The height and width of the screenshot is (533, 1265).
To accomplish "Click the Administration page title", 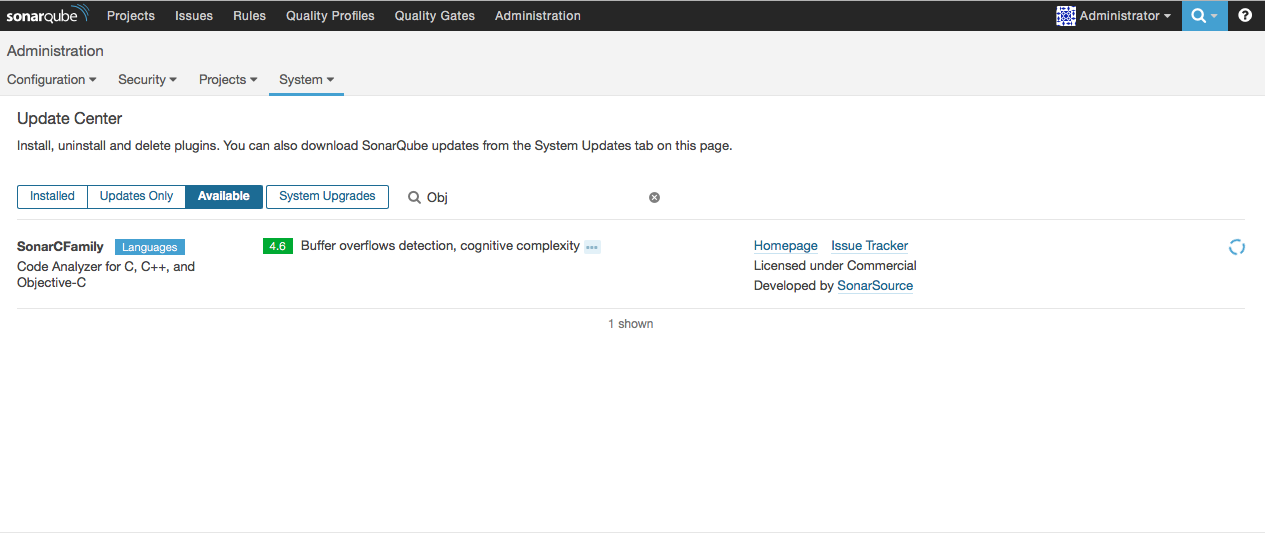I will [55, 51].
